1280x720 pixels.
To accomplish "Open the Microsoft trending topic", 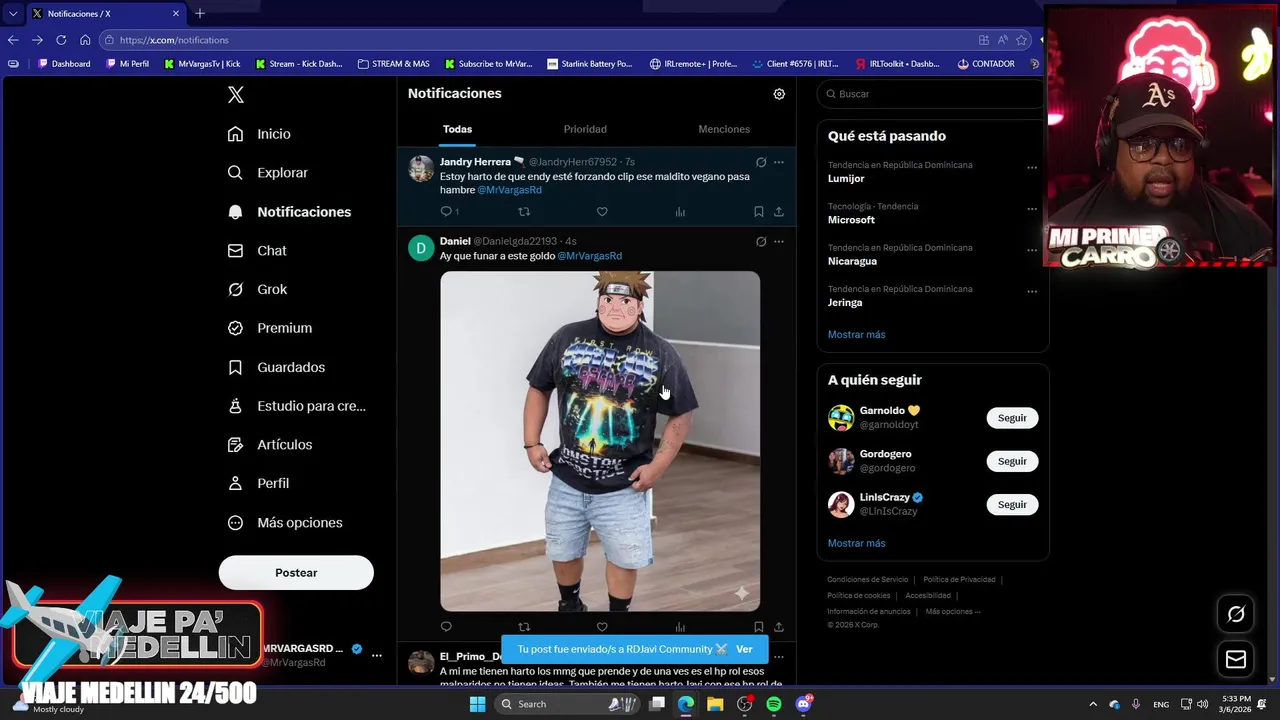I will tap(851, 220).
